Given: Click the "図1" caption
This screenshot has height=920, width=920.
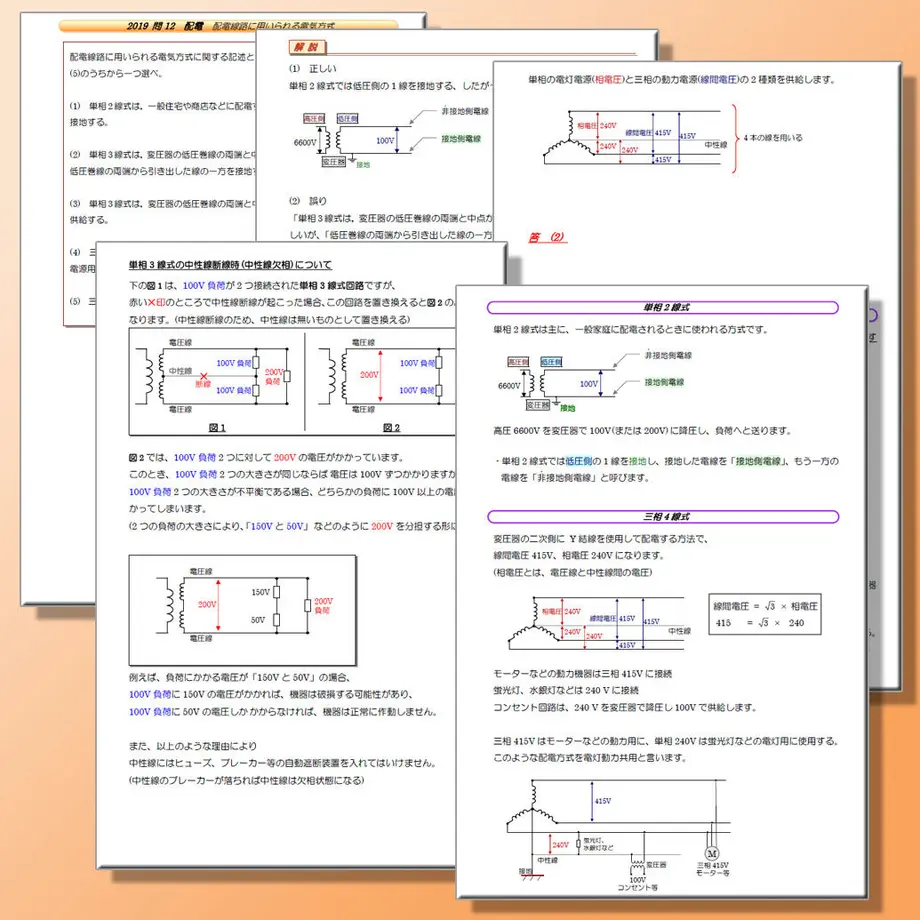Looking at the screenshot, I should (x=217, y=427).
